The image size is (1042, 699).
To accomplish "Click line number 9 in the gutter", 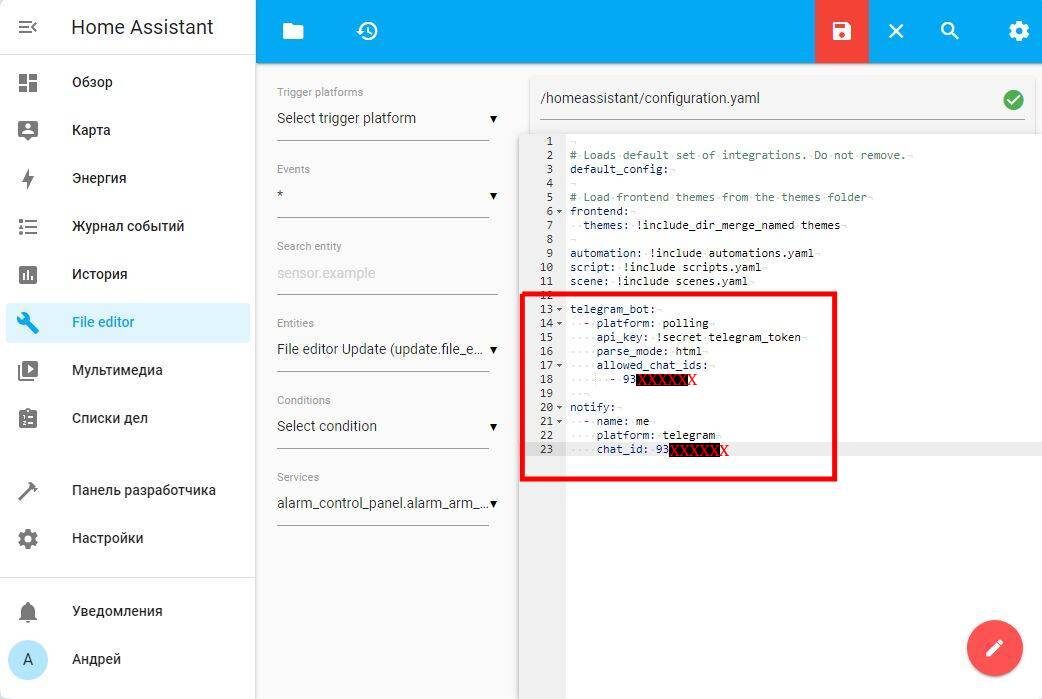I will tap(549, 253).
